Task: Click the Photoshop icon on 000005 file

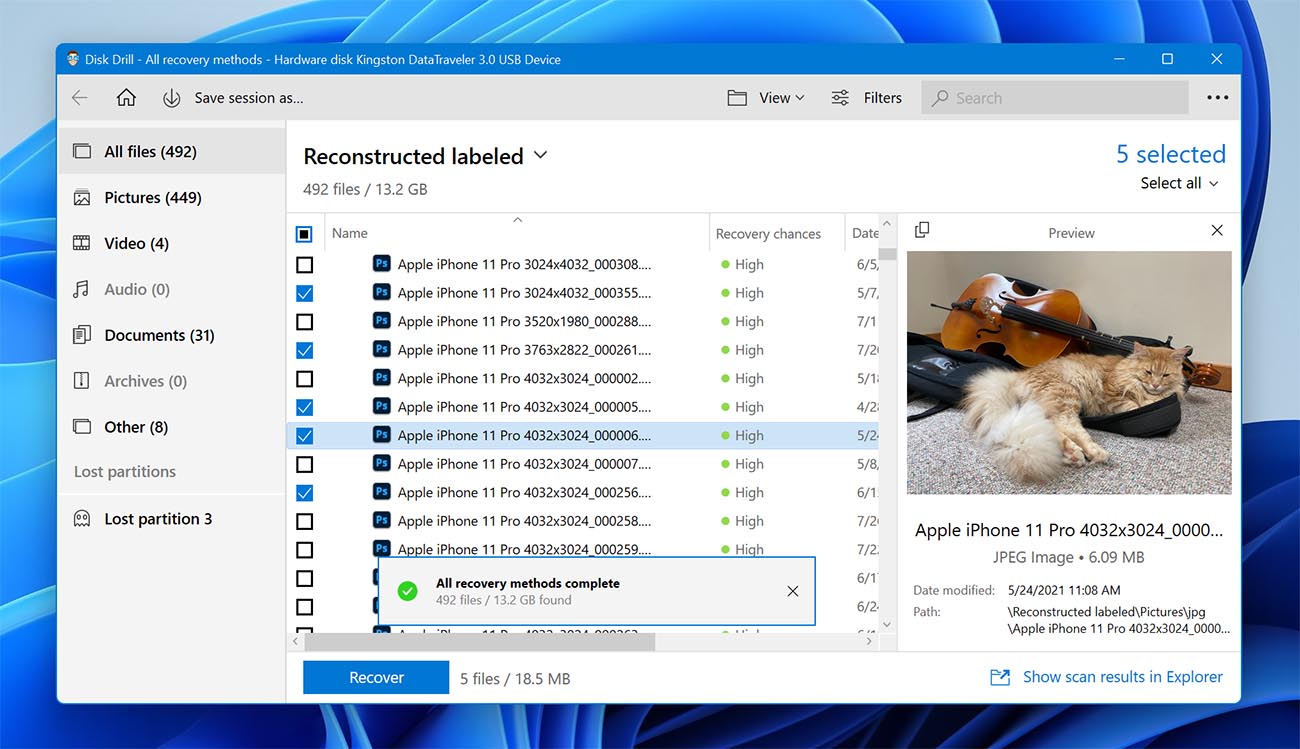Action: tap(381, 406)
